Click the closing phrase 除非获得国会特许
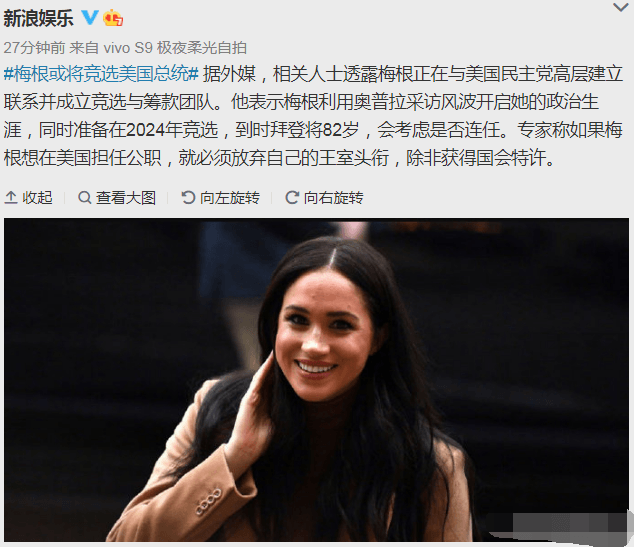 [476, 158]
